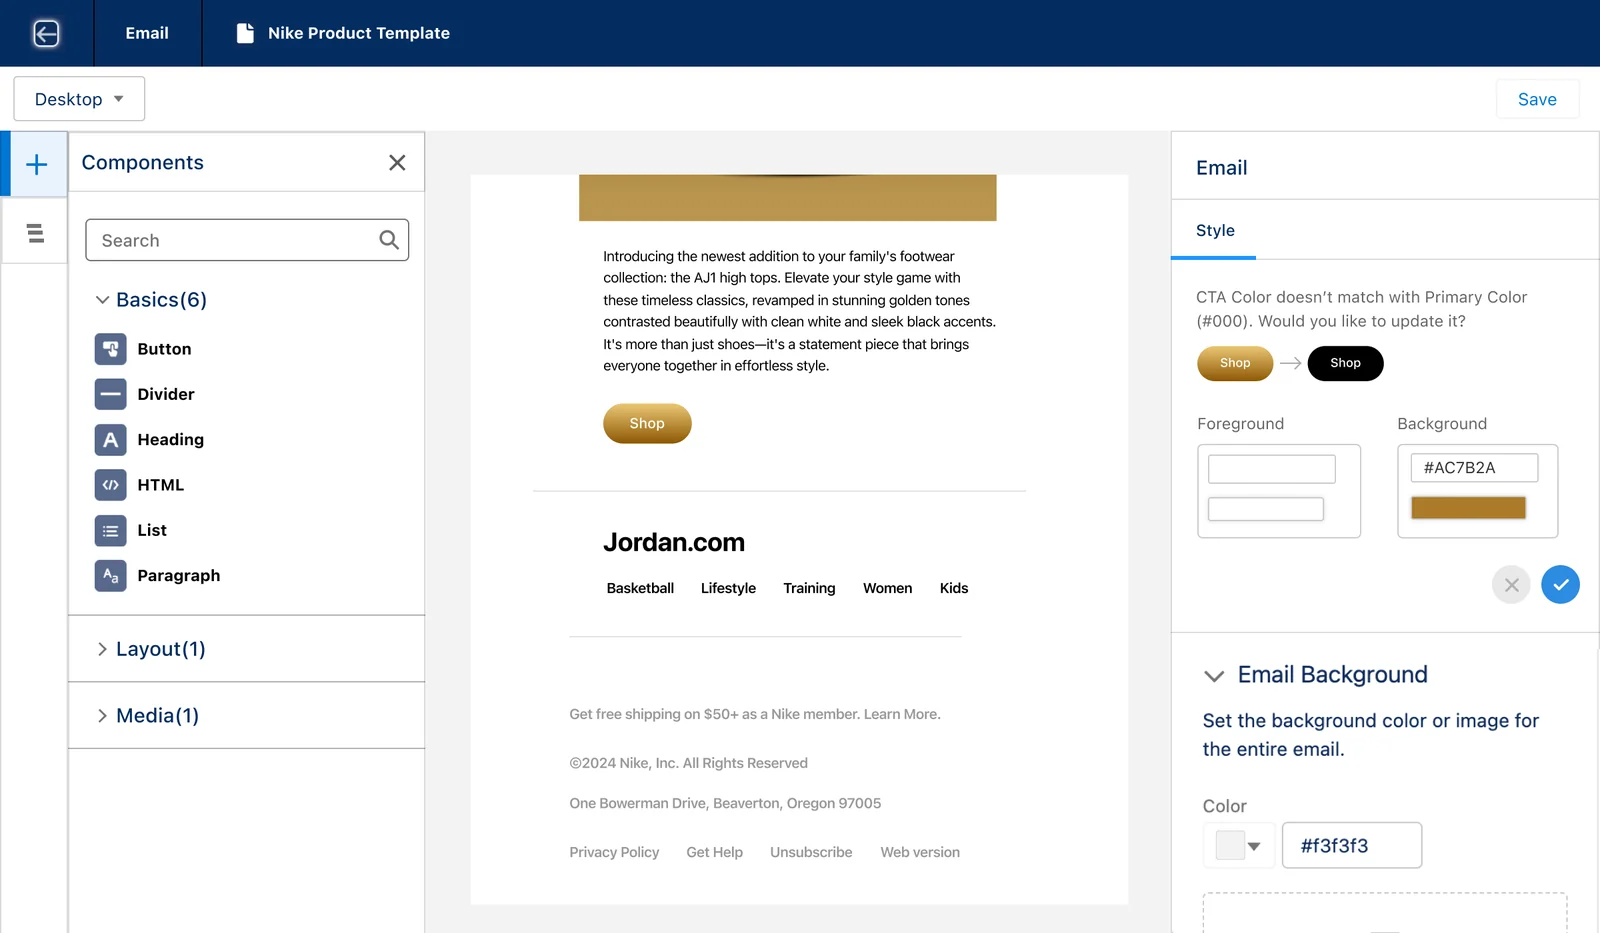Screen dimensions: 1600x933
Task: Dismiss the CTA color suggestion with X
Action: pos(1511,585)
